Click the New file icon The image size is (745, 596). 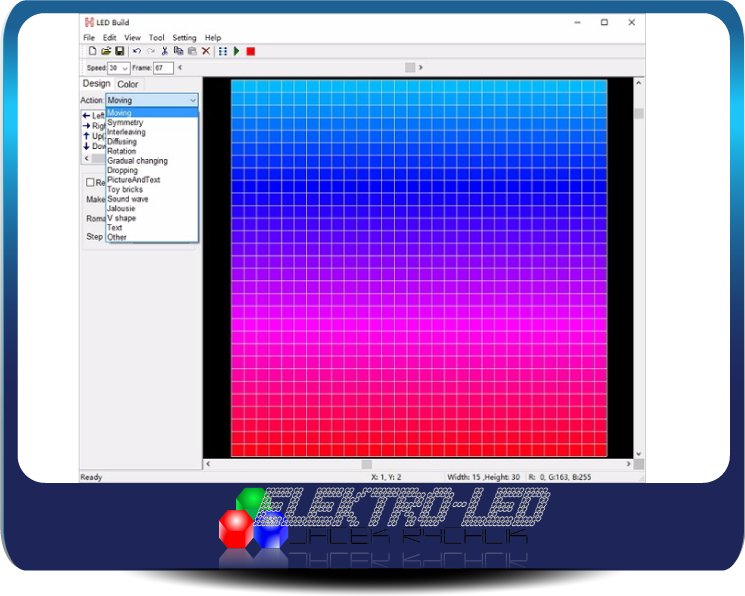click(x=92, y=51)
